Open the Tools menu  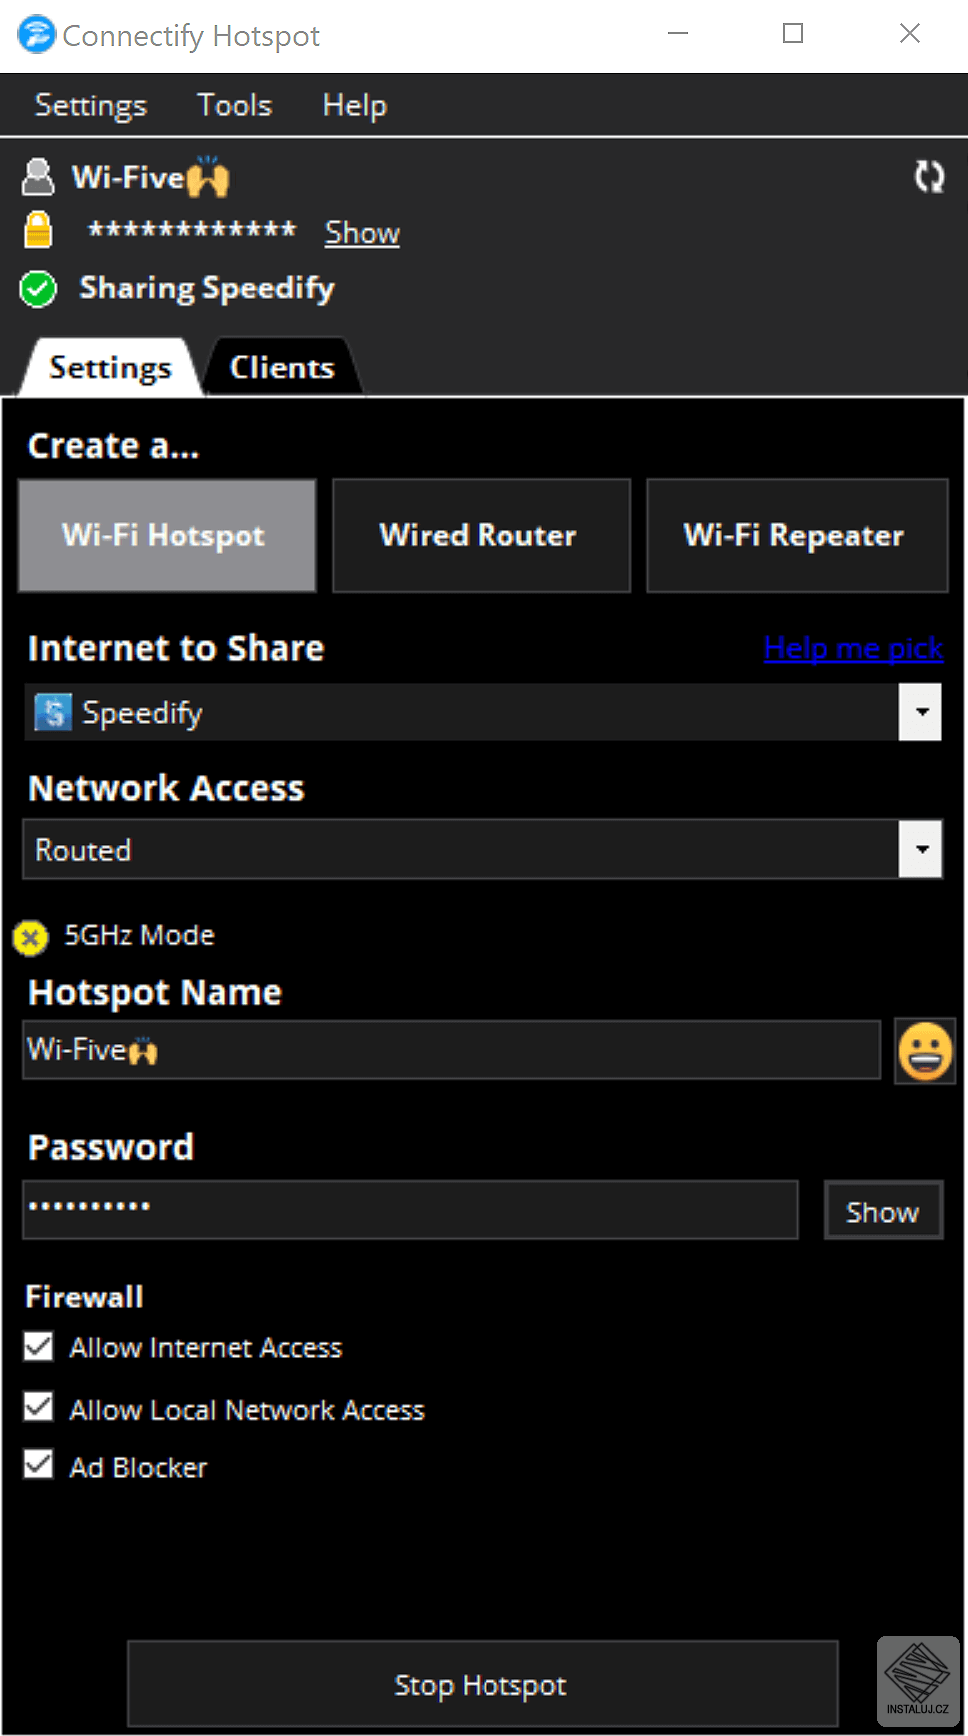(x=235, y=105)
